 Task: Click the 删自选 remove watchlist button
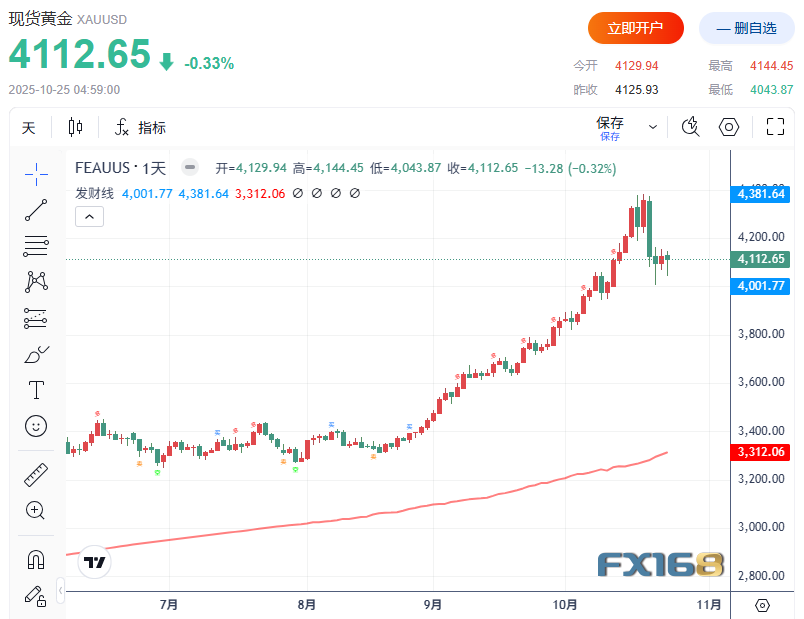pos(746,28)
